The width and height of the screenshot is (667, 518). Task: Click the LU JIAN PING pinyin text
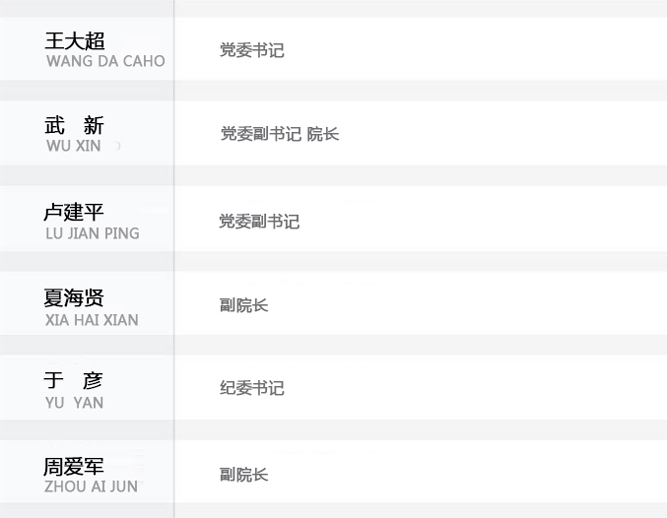(x=92, y=234)
